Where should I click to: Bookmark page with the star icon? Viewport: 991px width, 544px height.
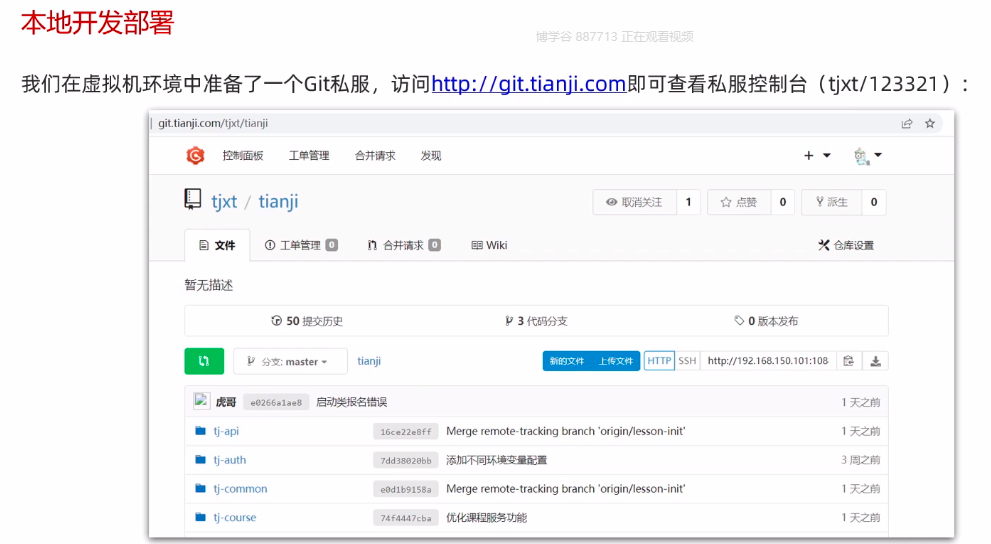click(930, 123)
